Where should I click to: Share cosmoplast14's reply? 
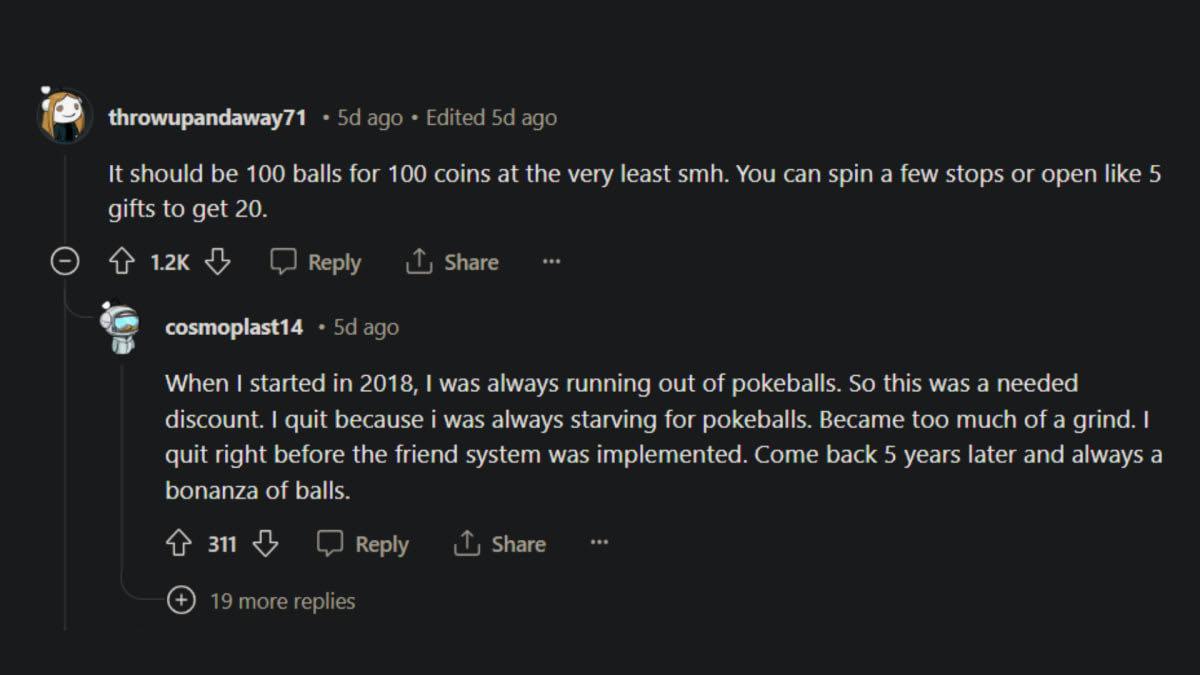(500, 544)
